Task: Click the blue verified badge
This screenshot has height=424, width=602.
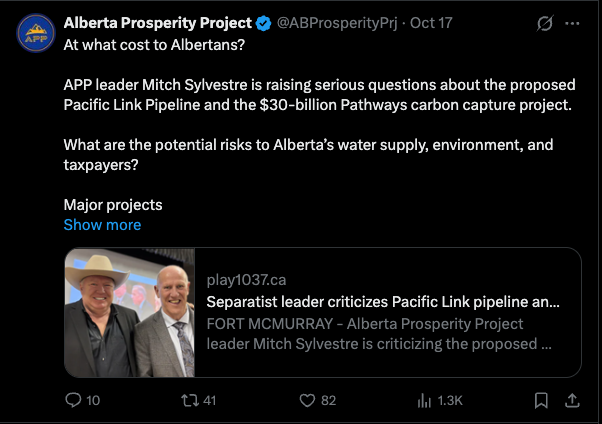Action: pos(263,23)
